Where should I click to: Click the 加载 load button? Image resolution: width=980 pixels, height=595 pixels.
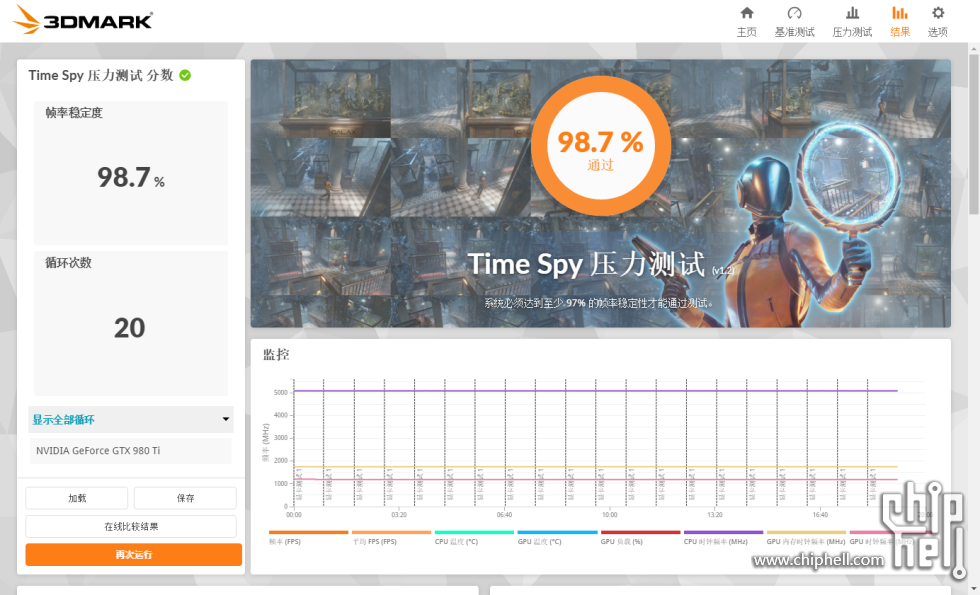pos(77,498)
